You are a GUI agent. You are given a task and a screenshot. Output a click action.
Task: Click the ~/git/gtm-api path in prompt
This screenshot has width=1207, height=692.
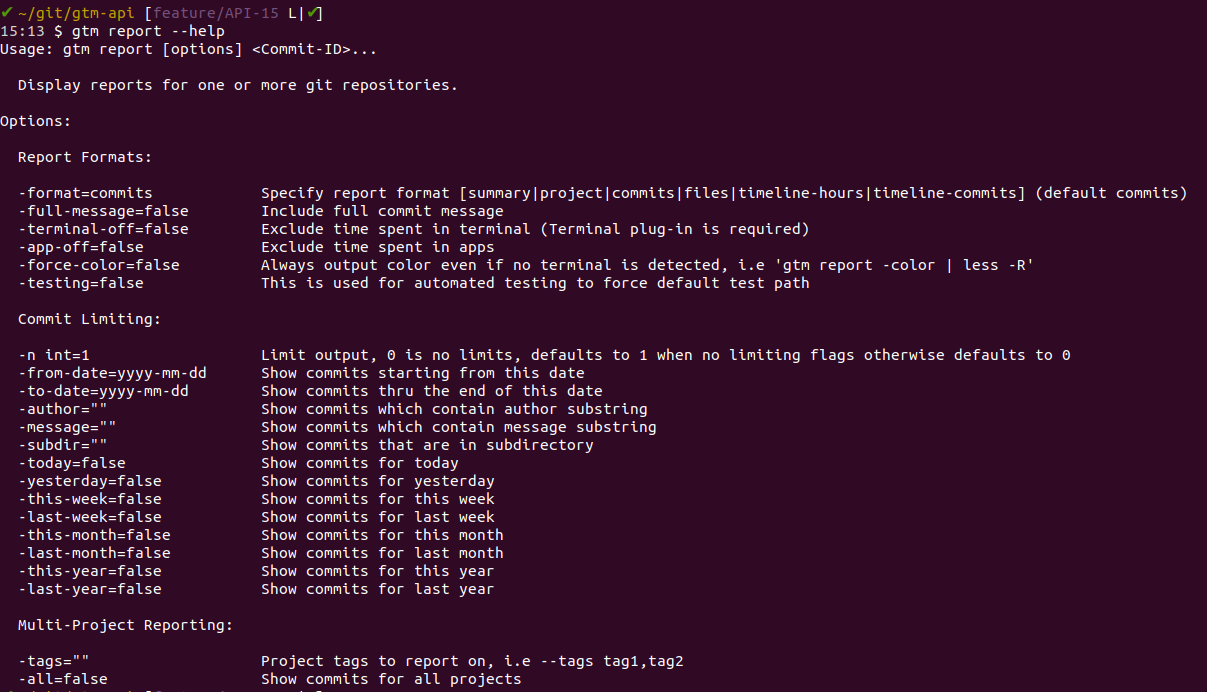pos(77,13)
